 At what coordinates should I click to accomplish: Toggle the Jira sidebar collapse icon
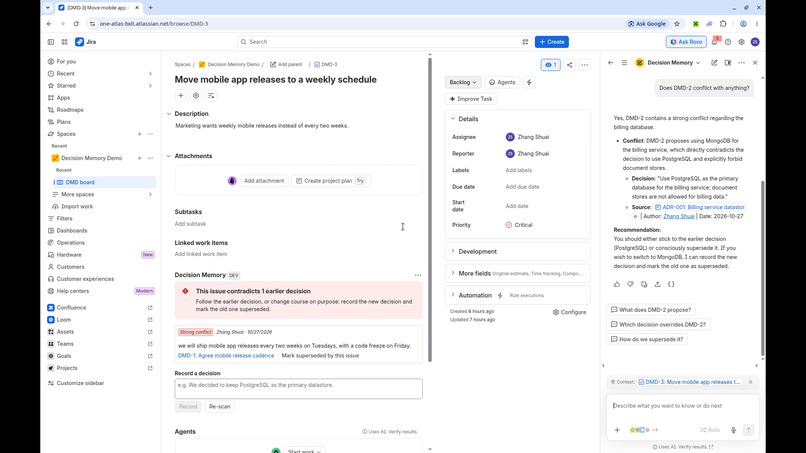click(x=51, y=42)
